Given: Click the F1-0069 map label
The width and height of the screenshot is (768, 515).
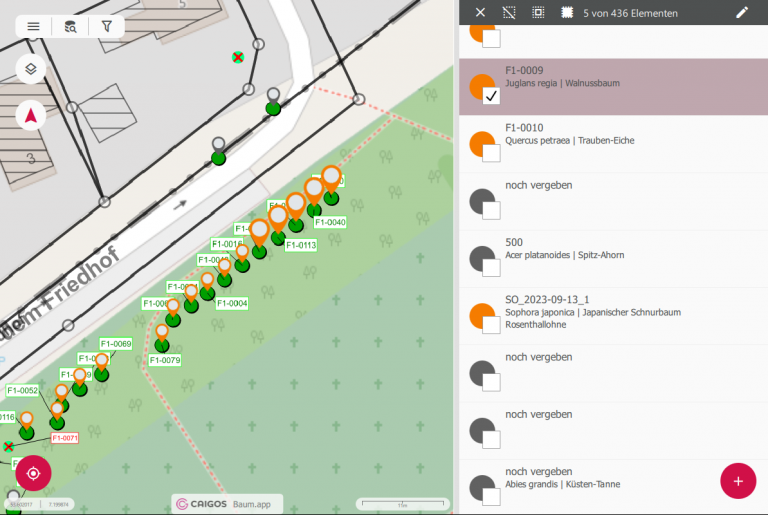Looking at the screenshot, I should [116, 344].
